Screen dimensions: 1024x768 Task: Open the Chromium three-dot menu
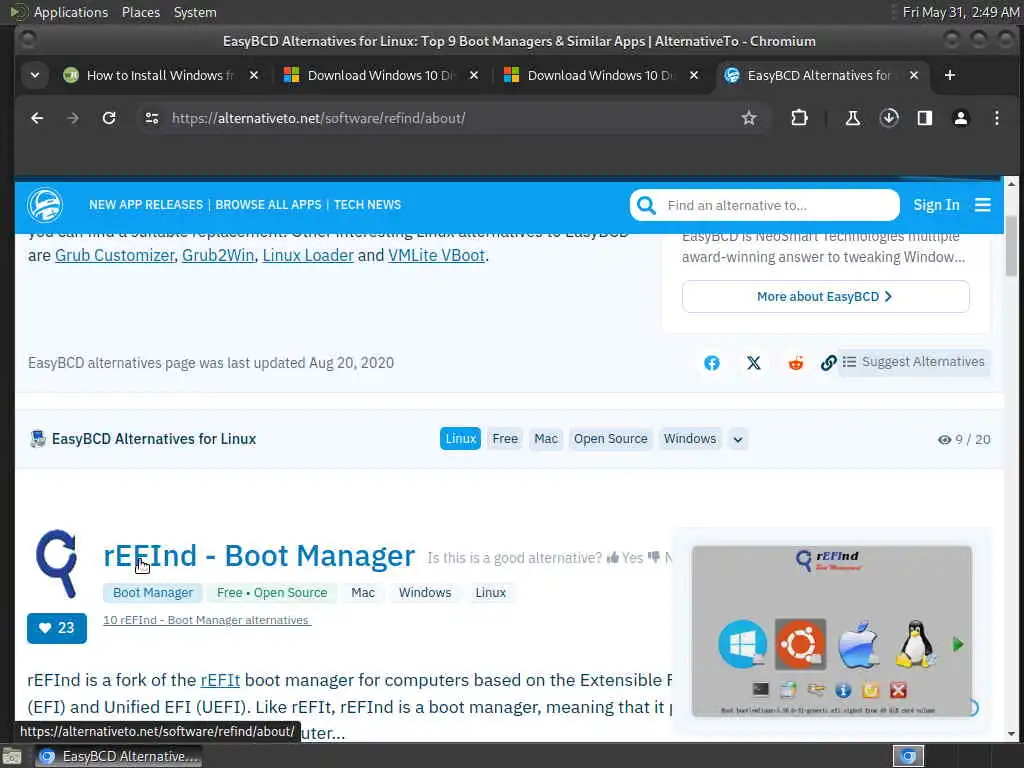pos(997,118)
